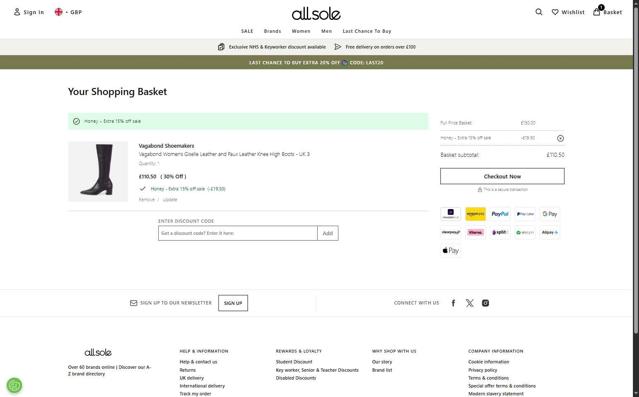The width and height of the screenshot is (639, 397).
Task: Open the Women menu
Action: click(301, 31)
